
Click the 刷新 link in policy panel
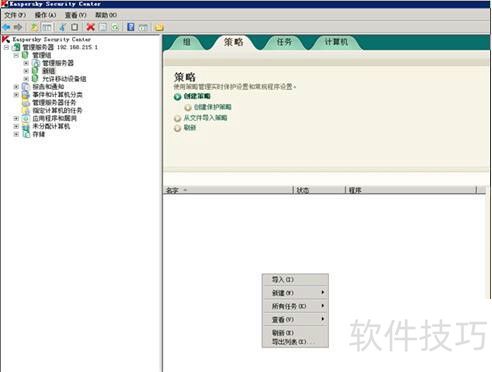pos(190,128)
